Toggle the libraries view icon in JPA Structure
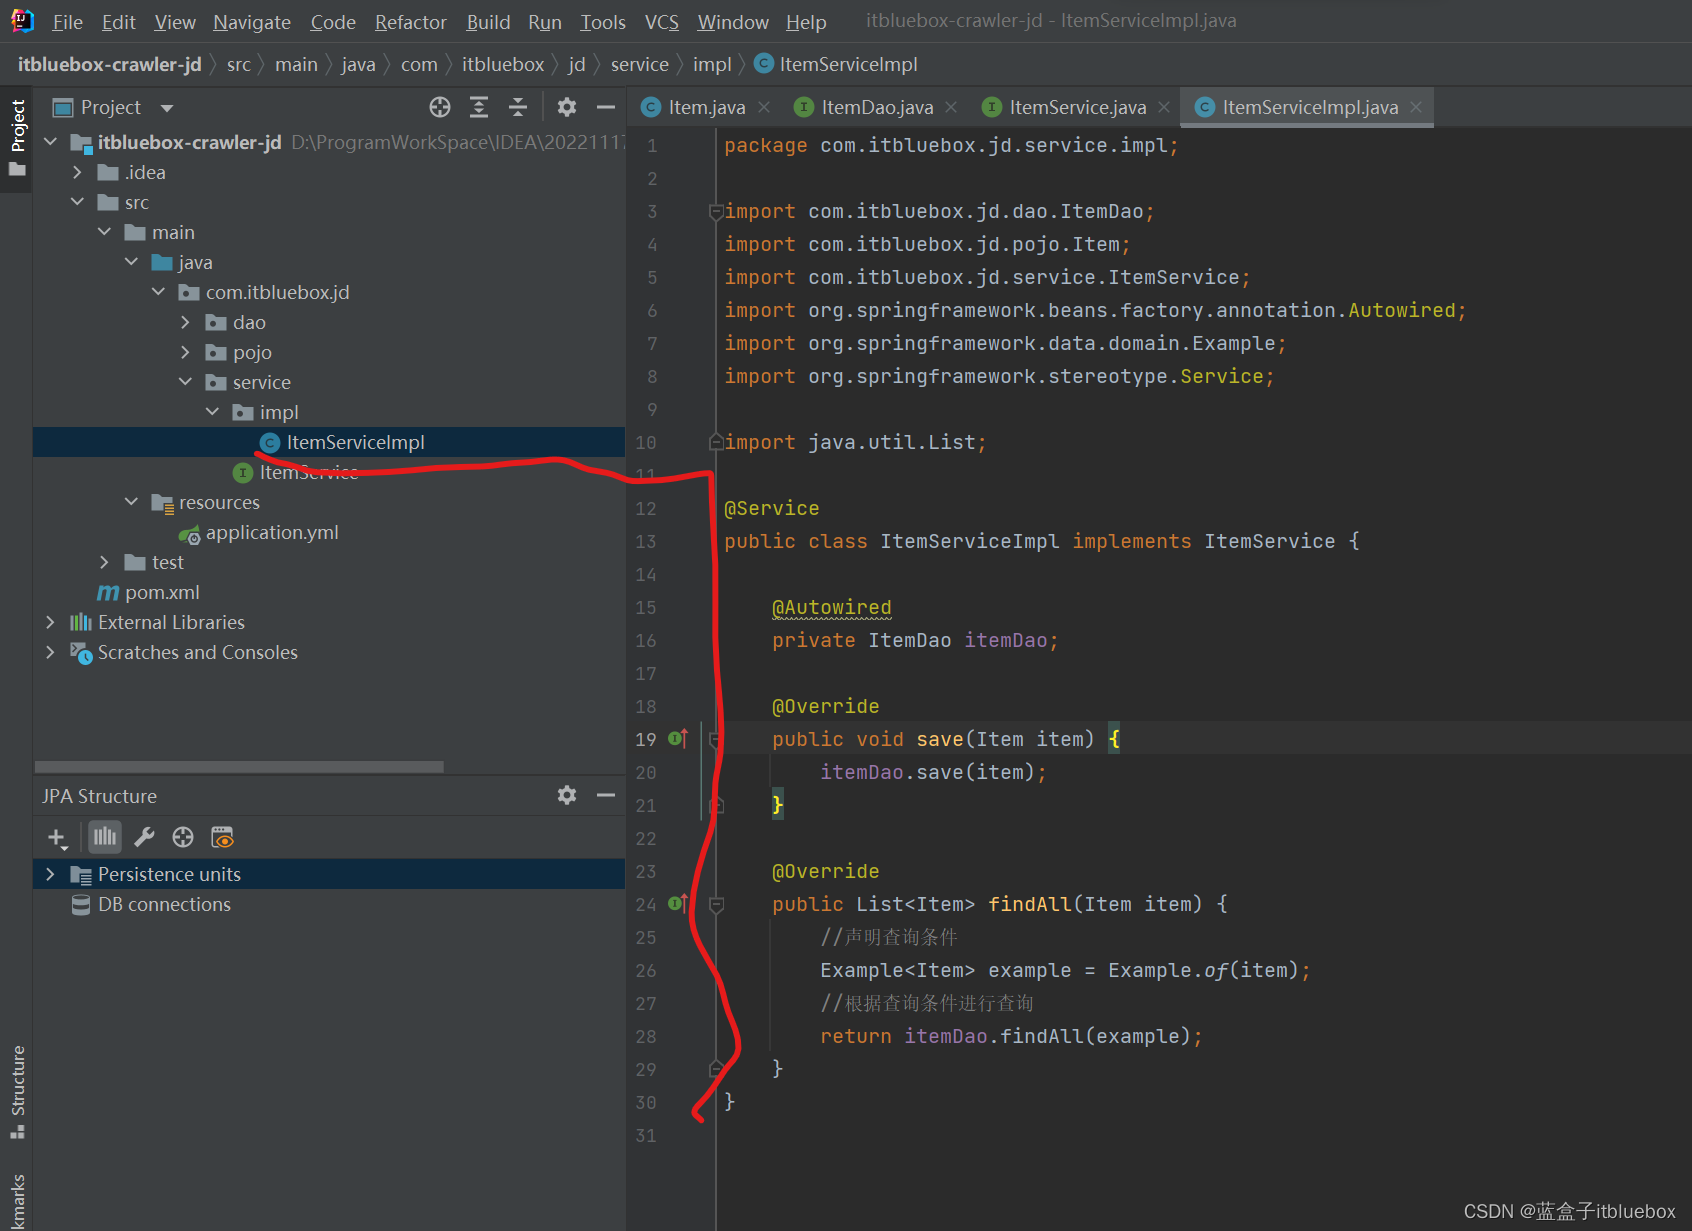Viewport: 1692px width, 1231px height. pos(105,837)
